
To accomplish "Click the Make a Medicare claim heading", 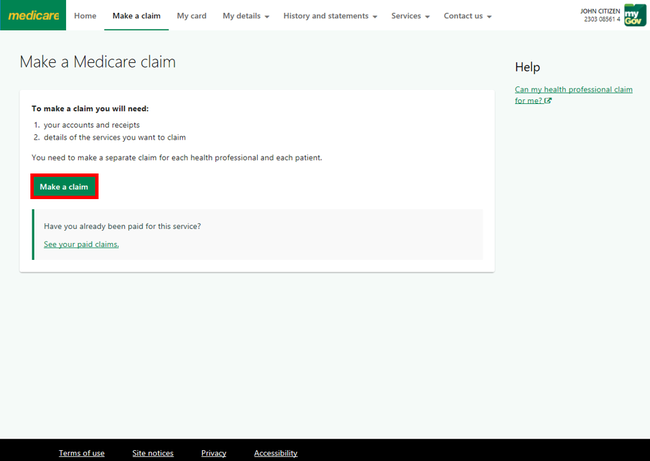I will click(x=98, y=62).
